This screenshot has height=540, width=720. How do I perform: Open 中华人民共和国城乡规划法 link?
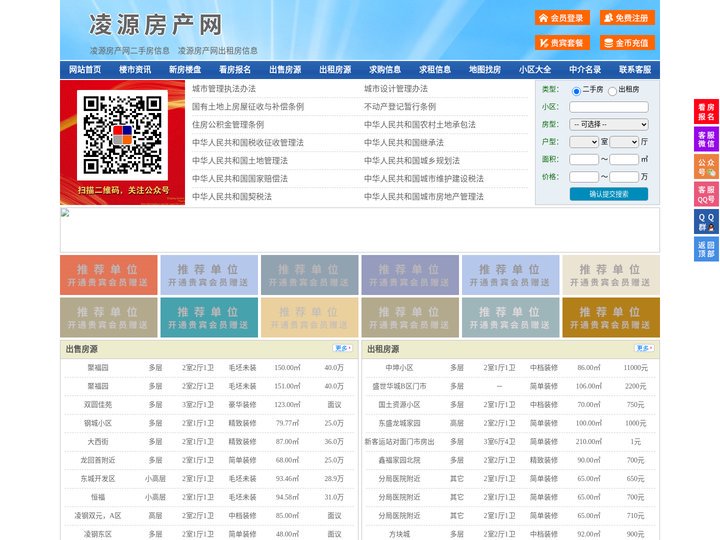[412, 160]
